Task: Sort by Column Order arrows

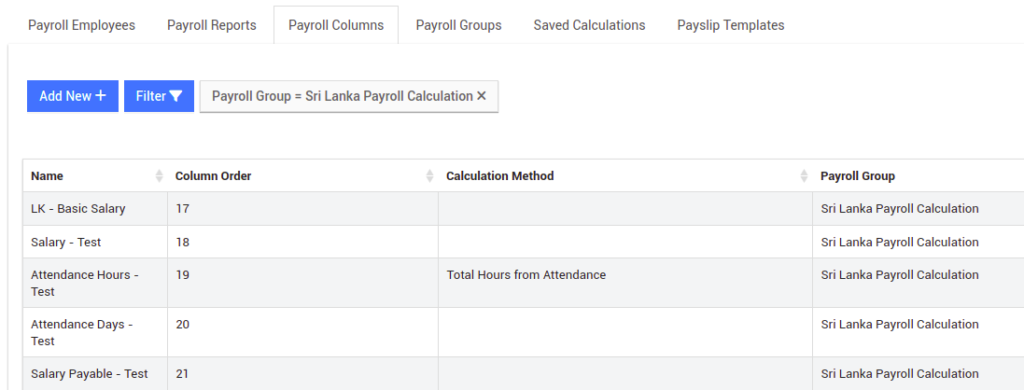Action: point(430,176)
